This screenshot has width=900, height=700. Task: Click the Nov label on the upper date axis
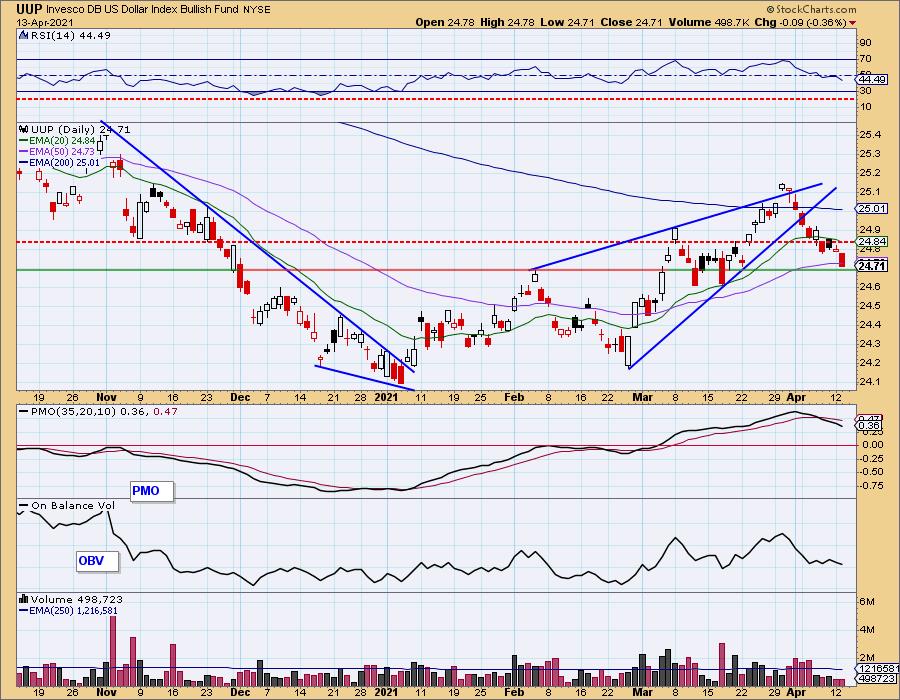106,397
